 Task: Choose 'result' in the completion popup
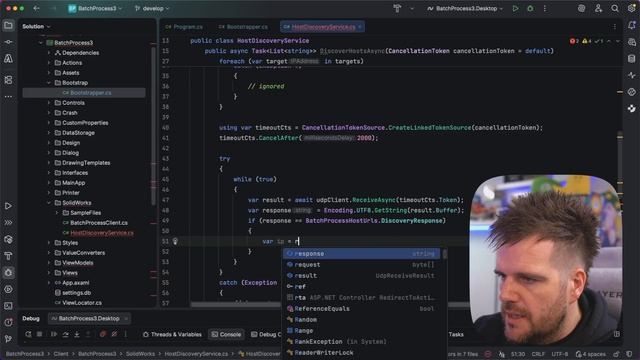tap(362, 276)
